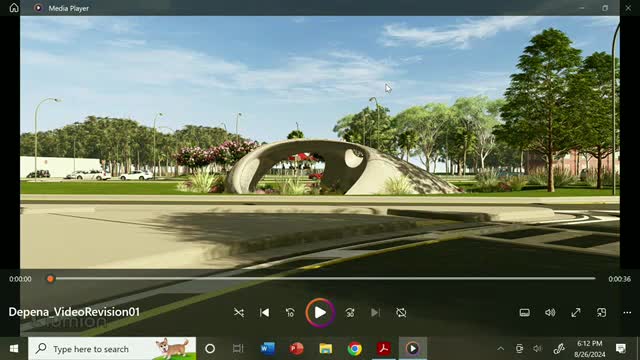Go to next track
The width and height of the screenshot is (640, 360).
point(376,313)
